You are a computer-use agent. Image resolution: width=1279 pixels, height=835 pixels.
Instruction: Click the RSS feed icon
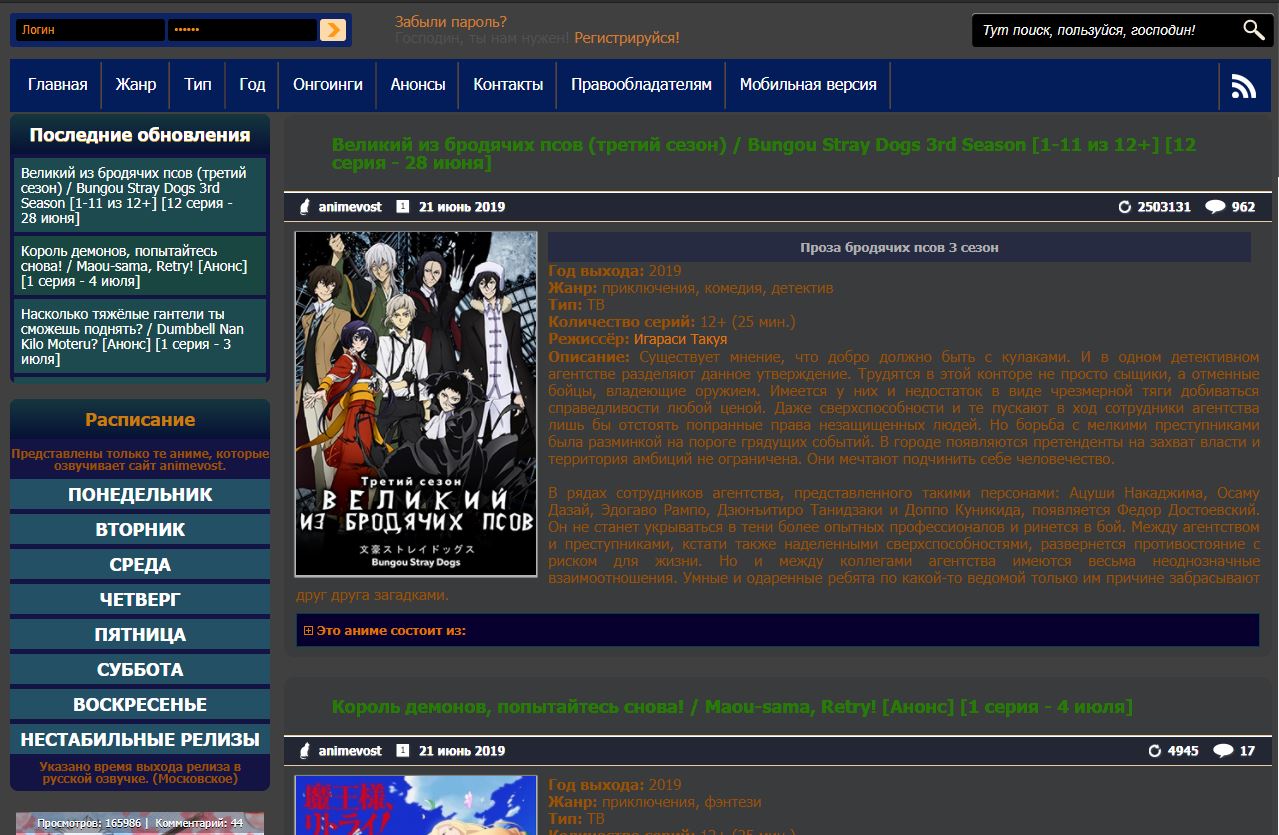click(1243, 86)
